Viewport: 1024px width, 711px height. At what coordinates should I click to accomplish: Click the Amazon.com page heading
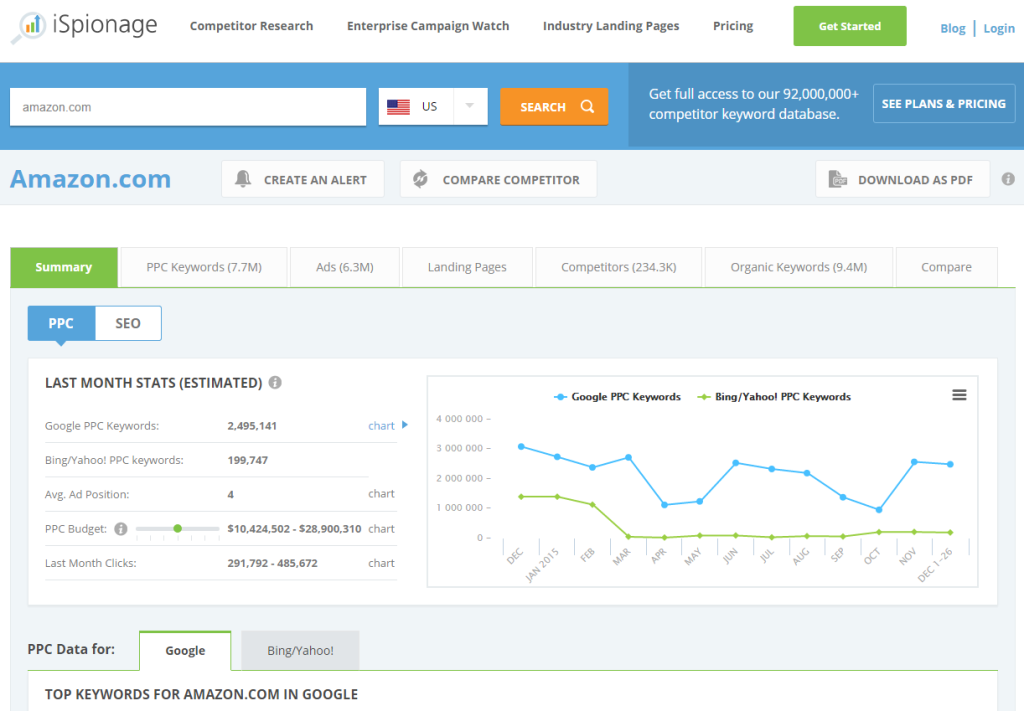[90, 179]
